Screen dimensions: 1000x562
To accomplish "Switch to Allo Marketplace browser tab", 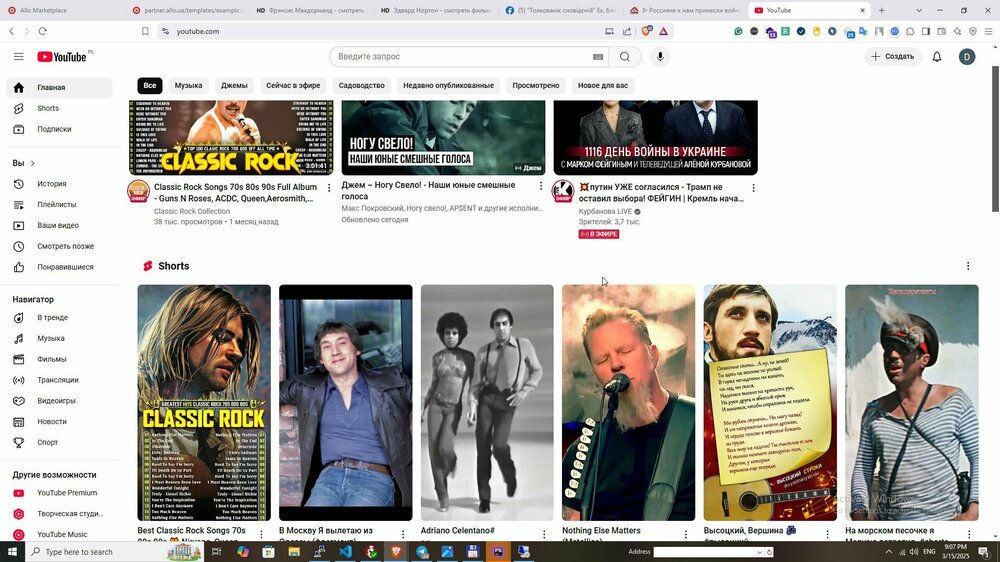I will point(61,10).
